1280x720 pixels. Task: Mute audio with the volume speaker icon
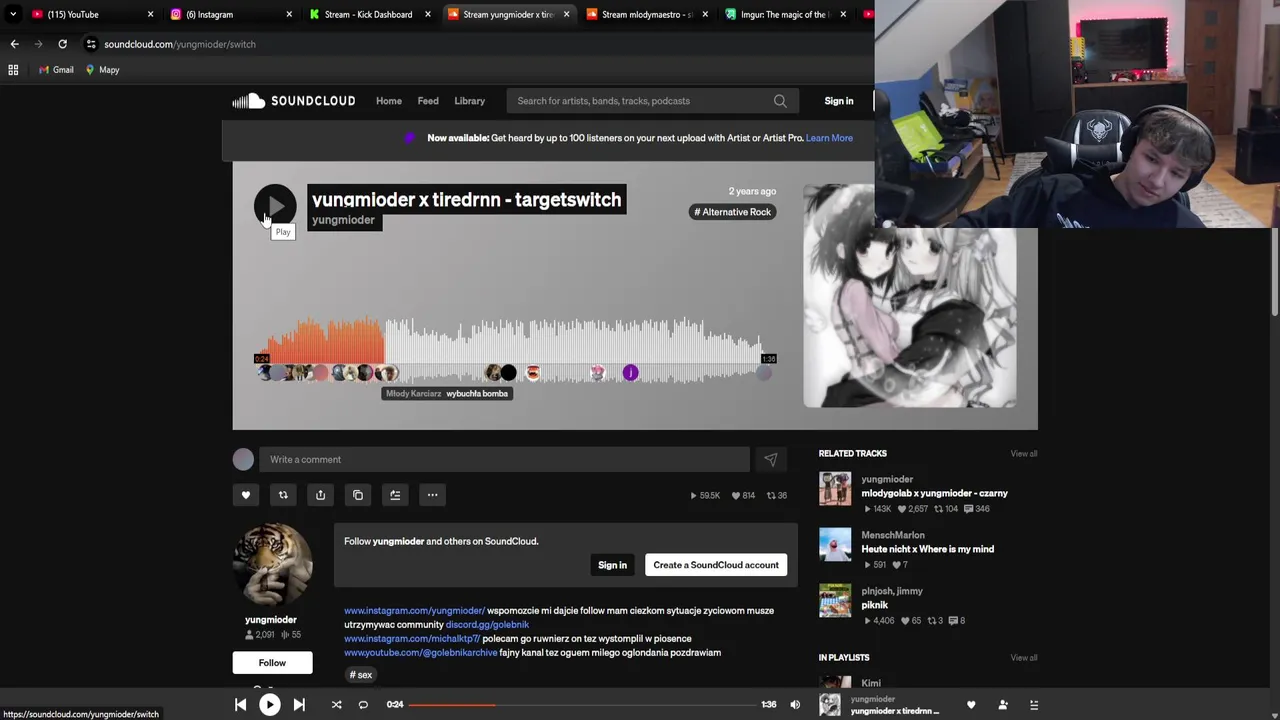795,705
